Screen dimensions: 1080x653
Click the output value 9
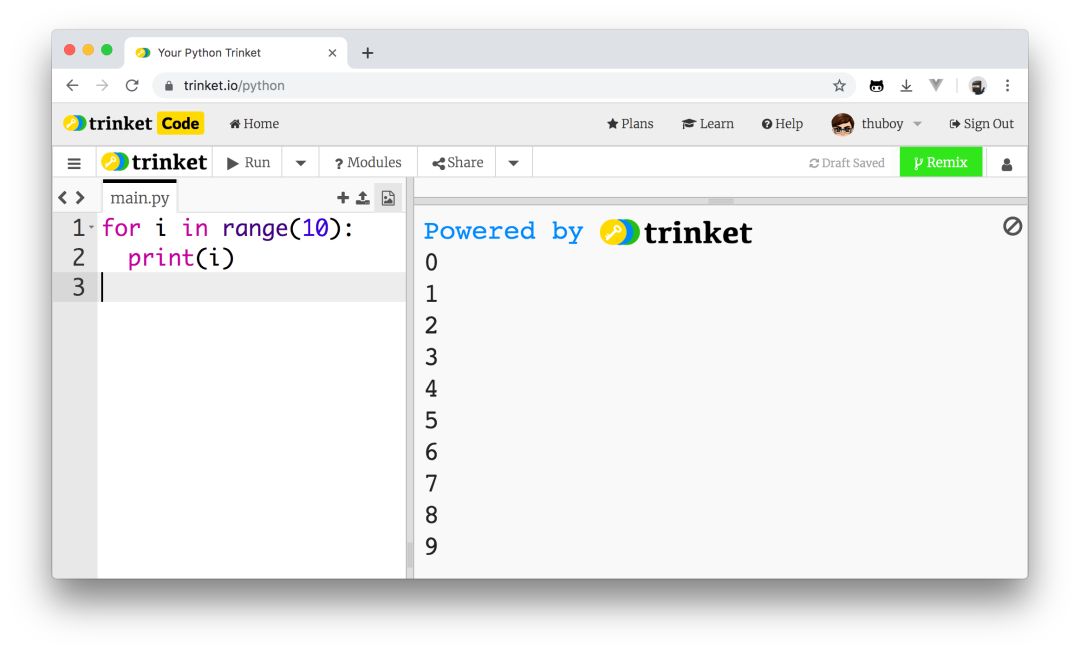[431, 546]
